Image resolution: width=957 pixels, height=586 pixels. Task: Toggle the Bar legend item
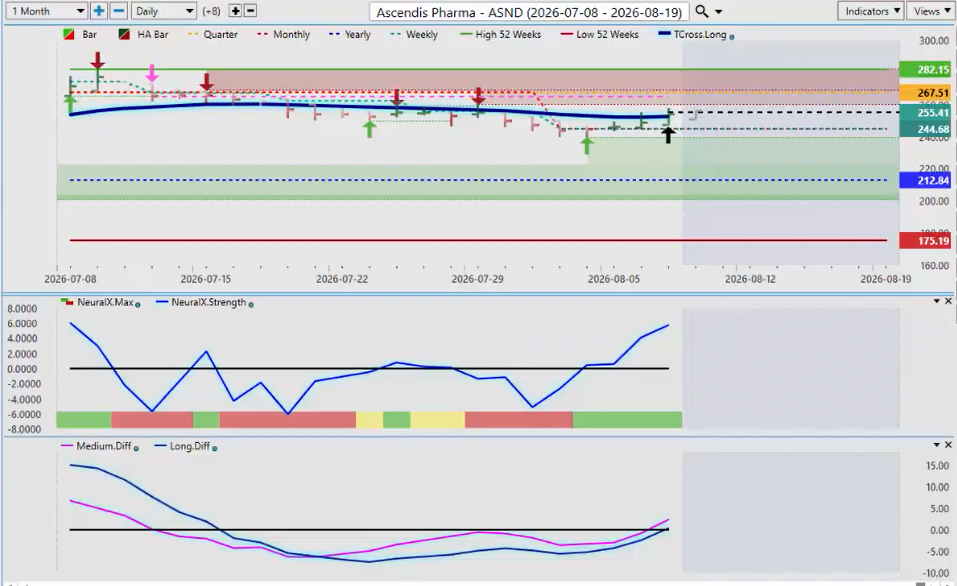(80, 35)
